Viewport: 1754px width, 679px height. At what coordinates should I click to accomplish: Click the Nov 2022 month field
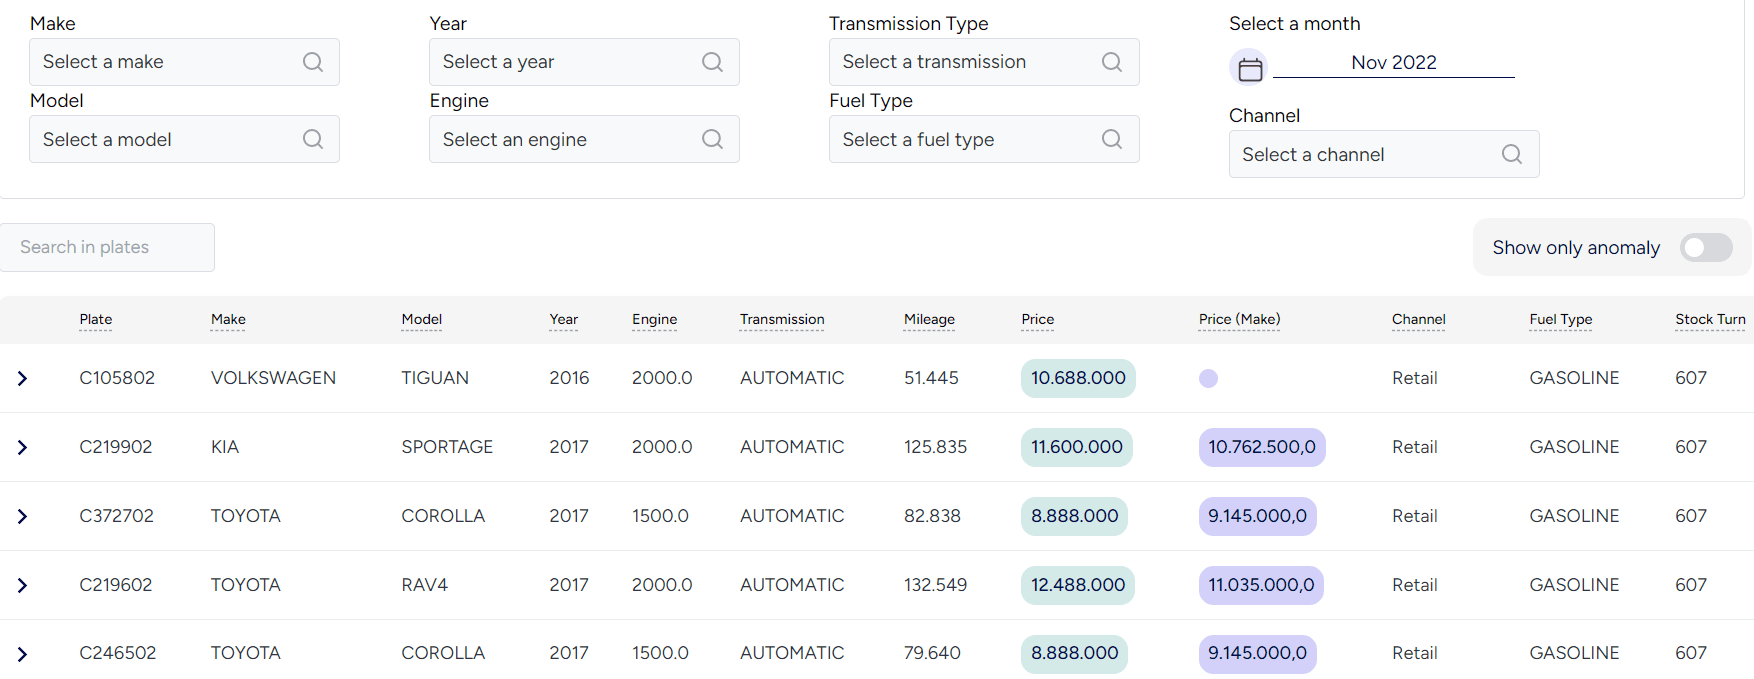[x=1393, y=62]
